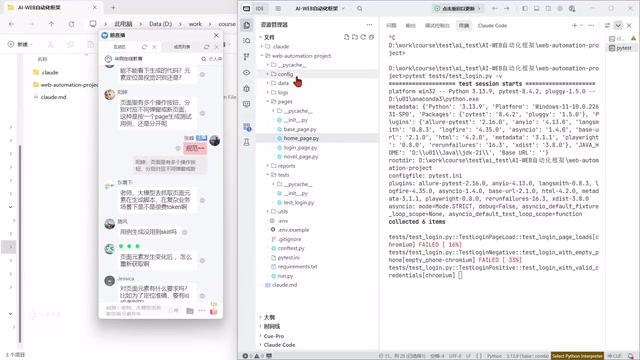Toggle the terminal panel maximize chevron
The width and height of the screenshot is (640, 360).
(x=618, y=25)
